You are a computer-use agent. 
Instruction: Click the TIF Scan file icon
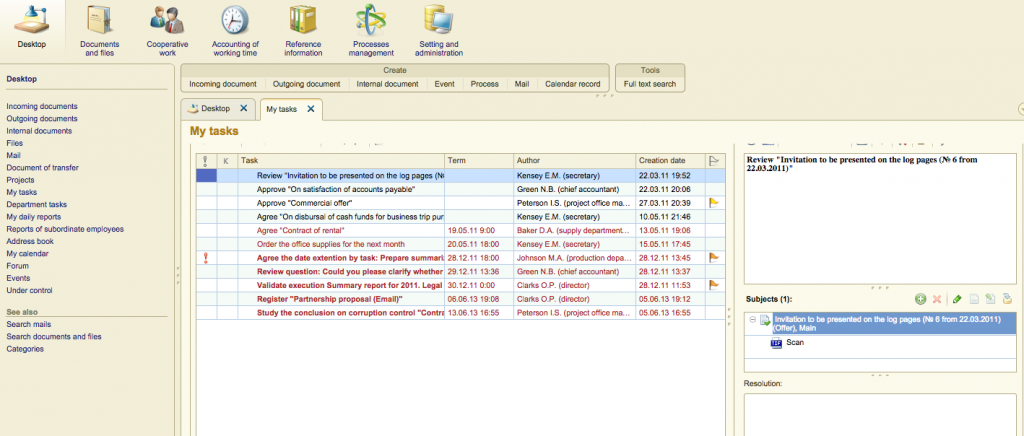[x=776, y=343]
